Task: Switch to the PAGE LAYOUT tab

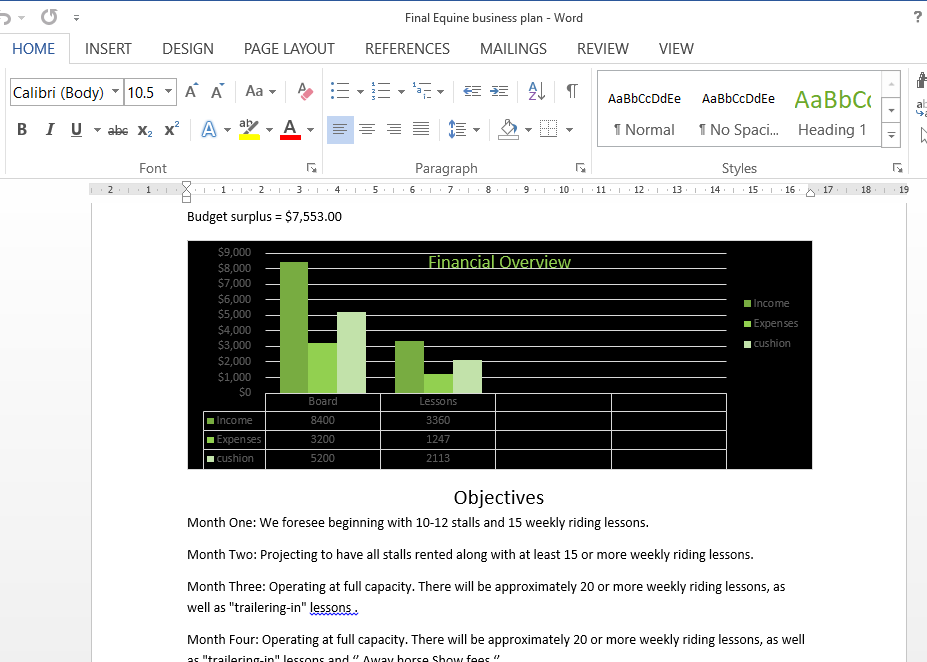Action: coord(289,48)
